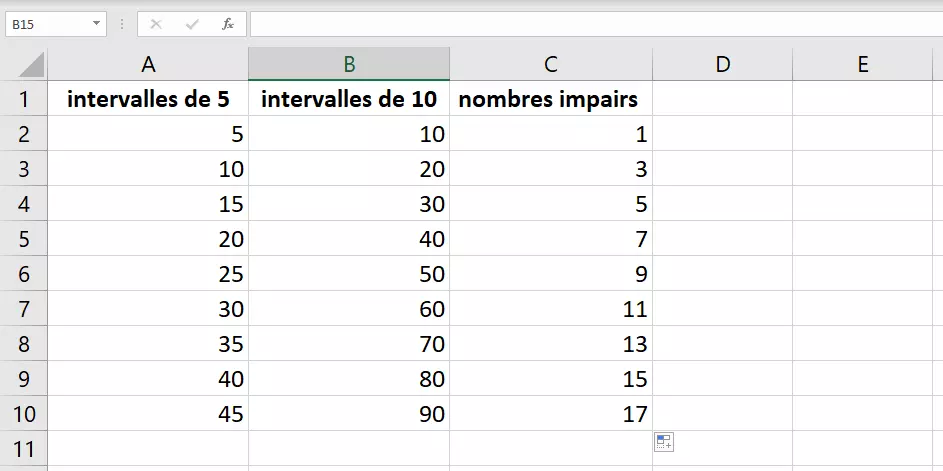Click inside the formula bar field
943x471 pixels.
(x=596, y=24)
